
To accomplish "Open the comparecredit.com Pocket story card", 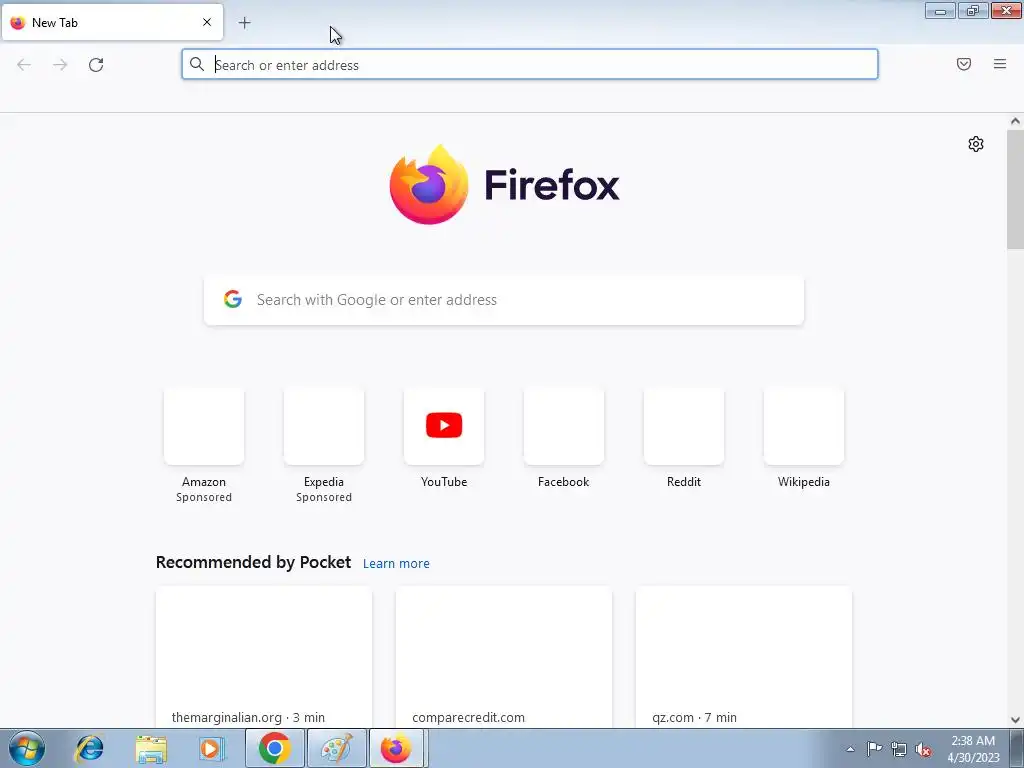I will [x=504, y=656].
